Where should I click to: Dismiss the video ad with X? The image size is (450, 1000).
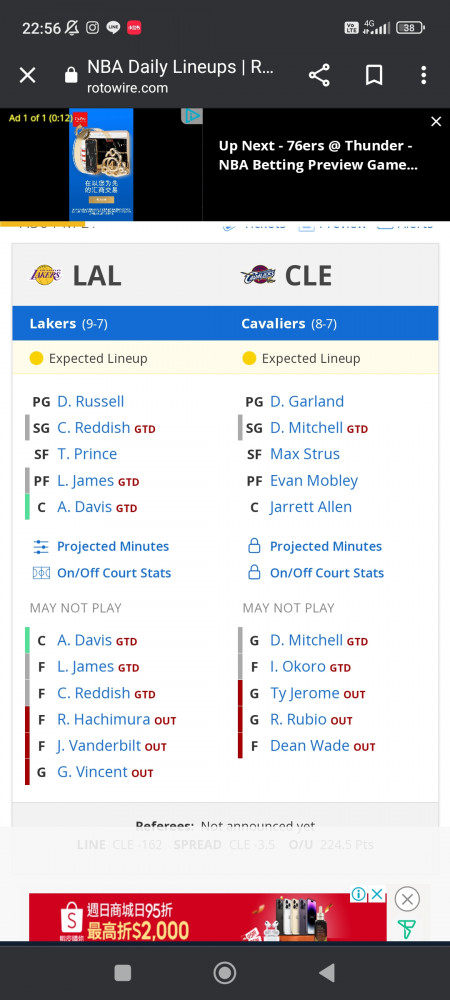pos(436,121)
